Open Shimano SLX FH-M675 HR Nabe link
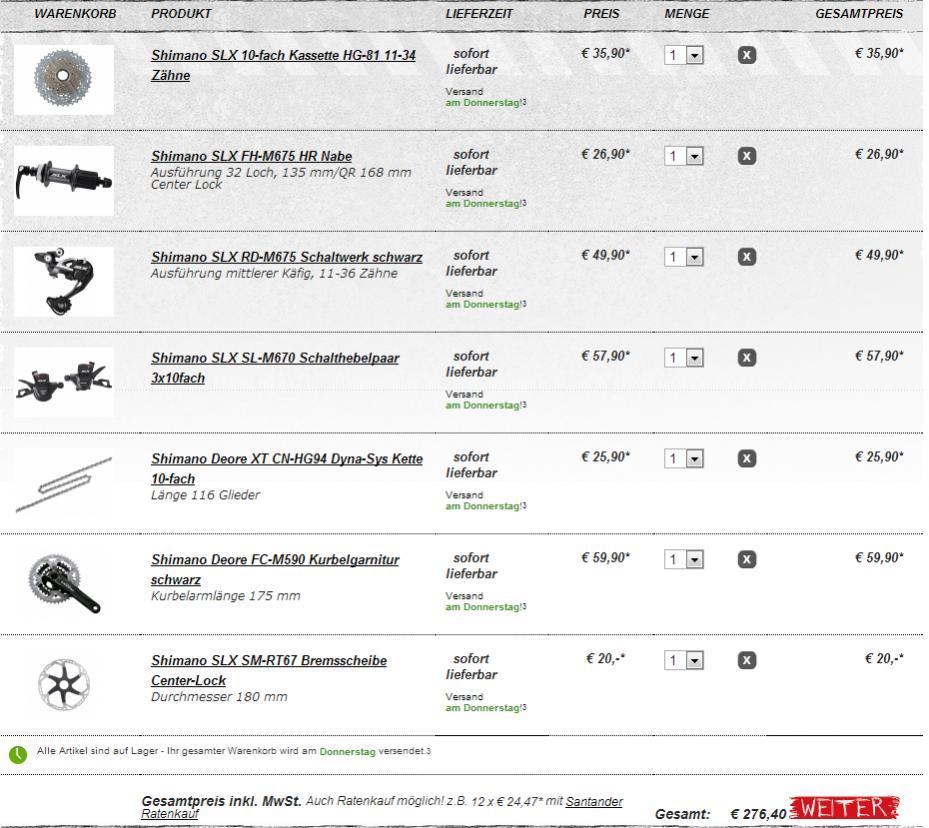Screen dimensions: 929x828 [x=251, y=156]
